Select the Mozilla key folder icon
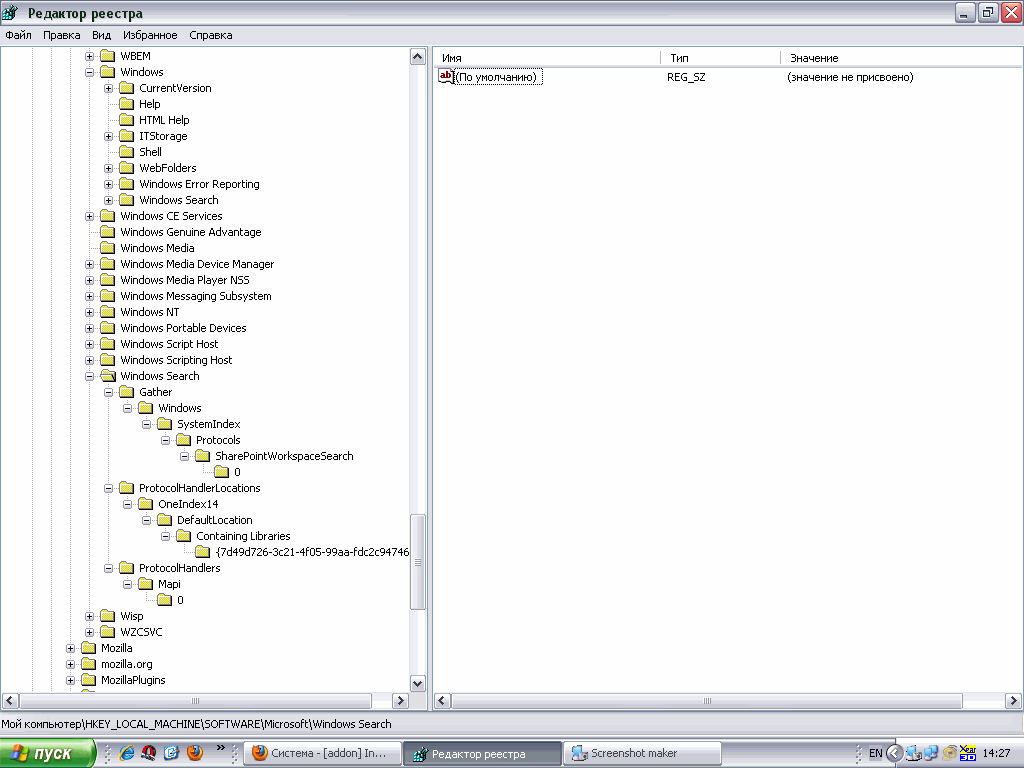Screen dimensions: 1024x768 point(89,648)
